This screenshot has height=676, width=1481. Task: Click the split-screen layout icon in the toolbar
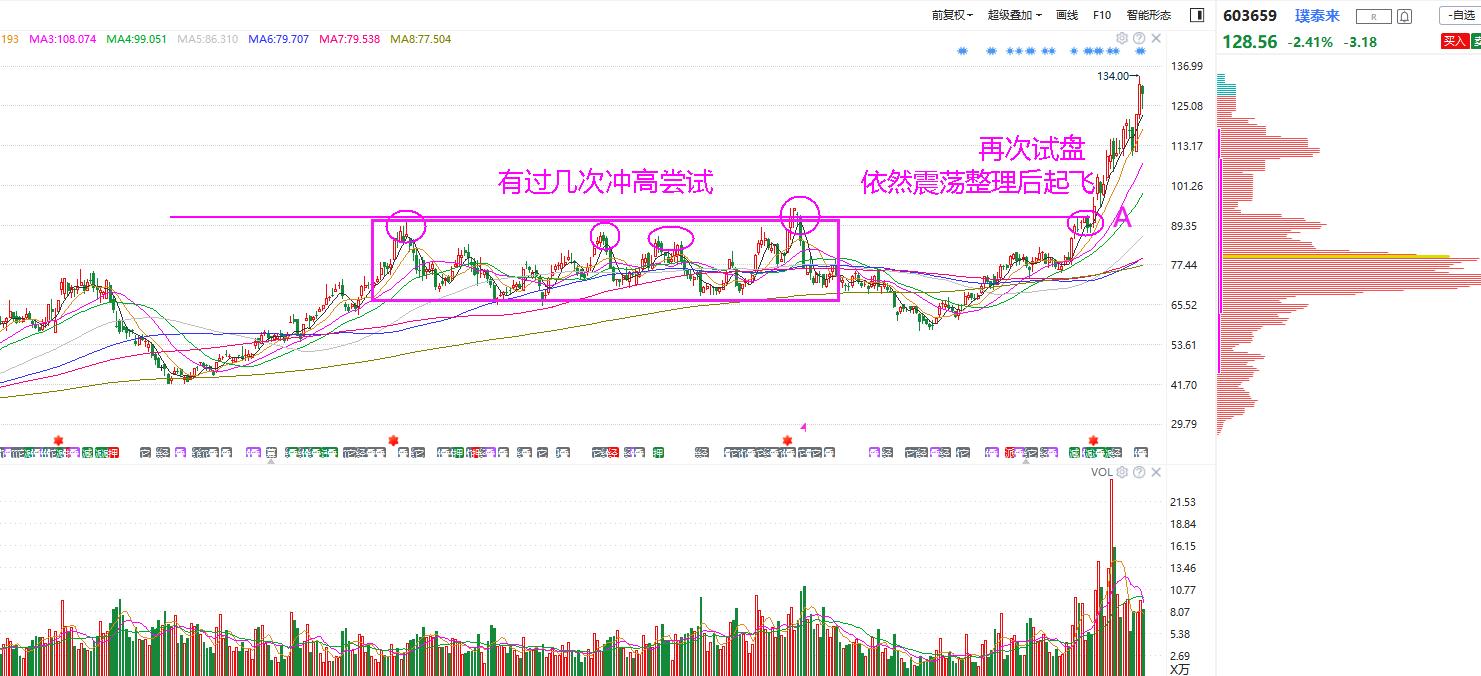point(1195,15)
